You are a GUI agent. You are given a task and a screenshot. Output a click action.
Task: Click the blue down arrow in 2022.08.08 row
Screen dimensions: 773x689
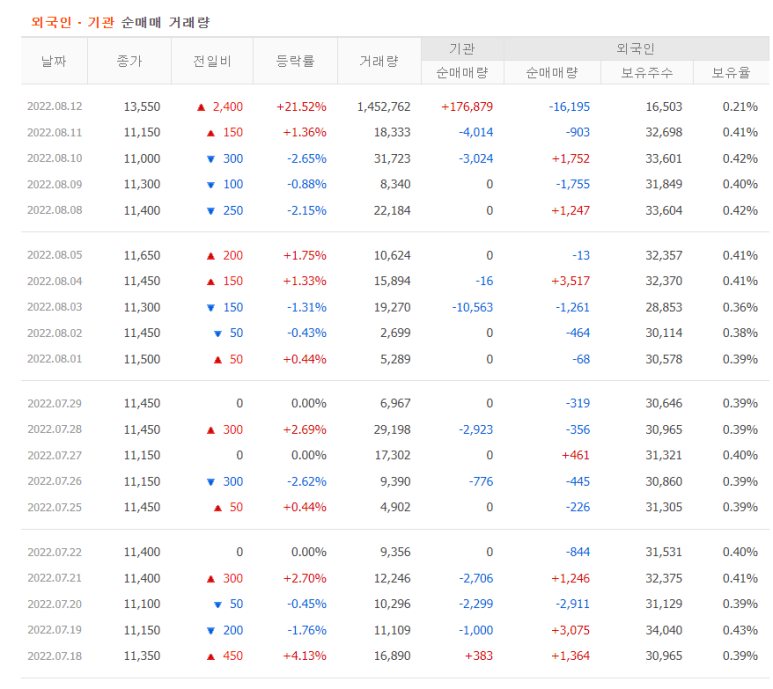pos(211,211)
